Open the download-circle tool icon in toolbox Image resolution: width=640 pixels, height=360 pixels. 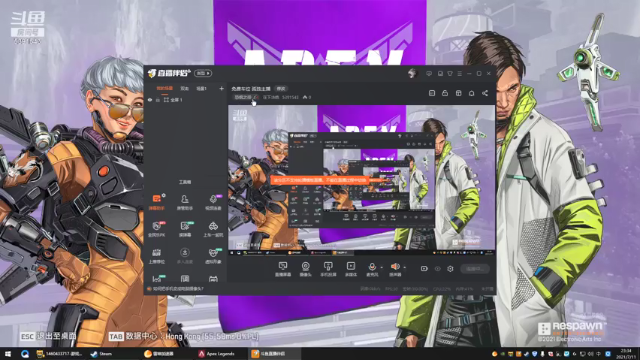coord(184,256)
